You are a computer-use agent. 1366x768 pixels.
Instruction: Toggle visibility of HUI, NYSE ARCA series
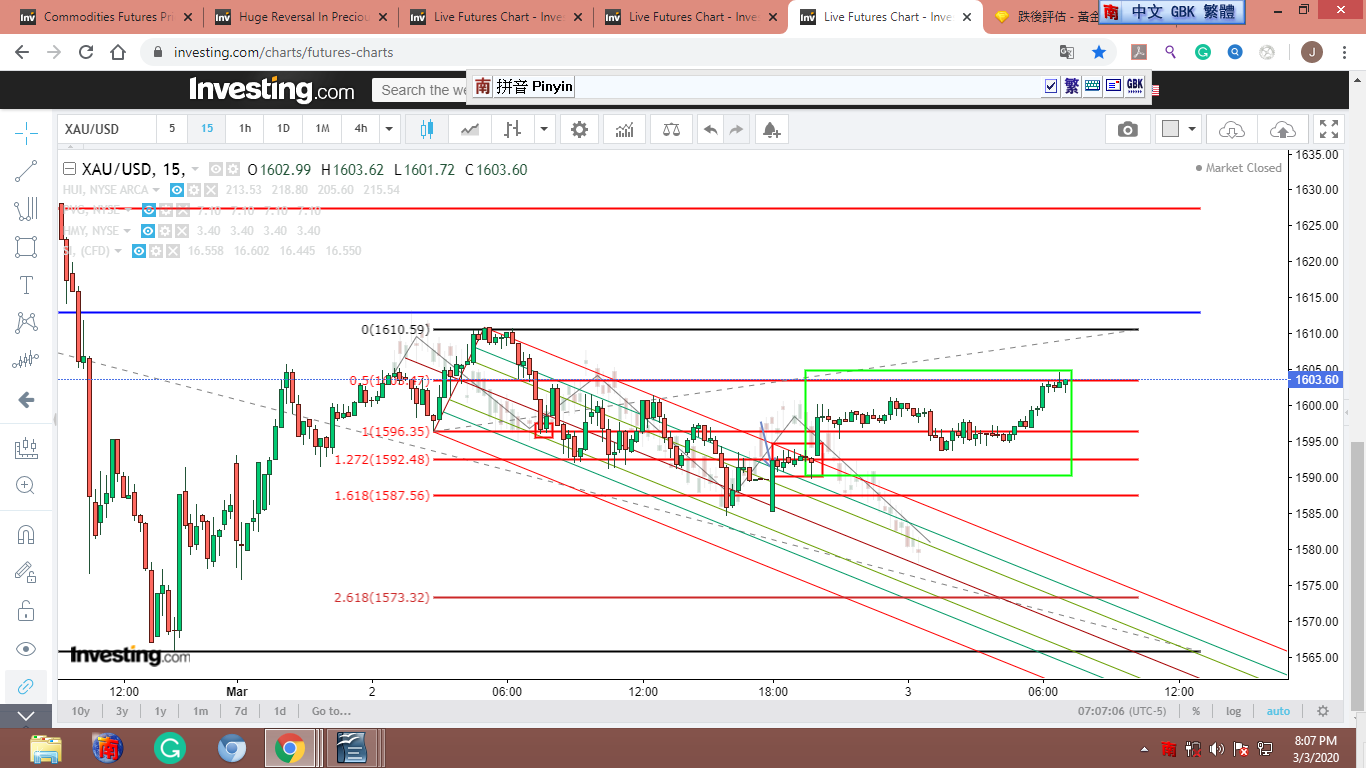pos(176,190)
